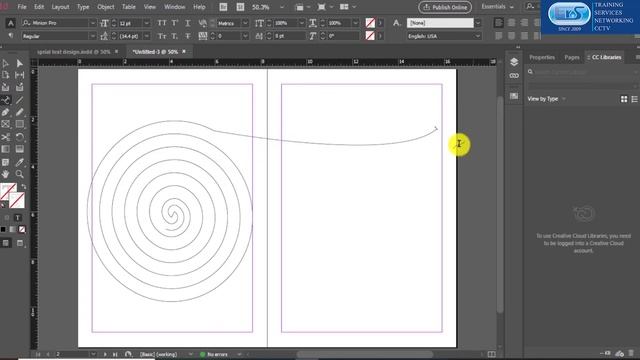Click the Publish Online button
The height and width of the screenshot is (360, 640).
(x=445, y=7)
